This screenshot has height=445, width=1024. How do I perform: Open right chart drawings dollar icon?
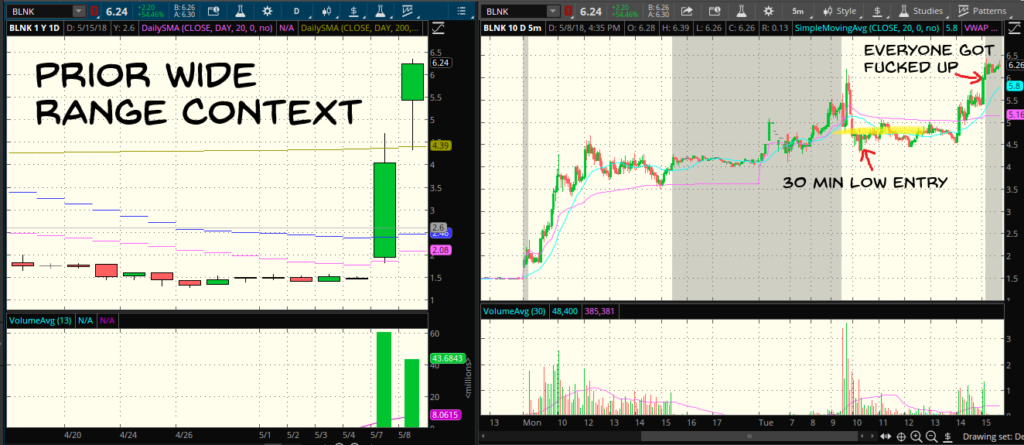coord(878,11)
